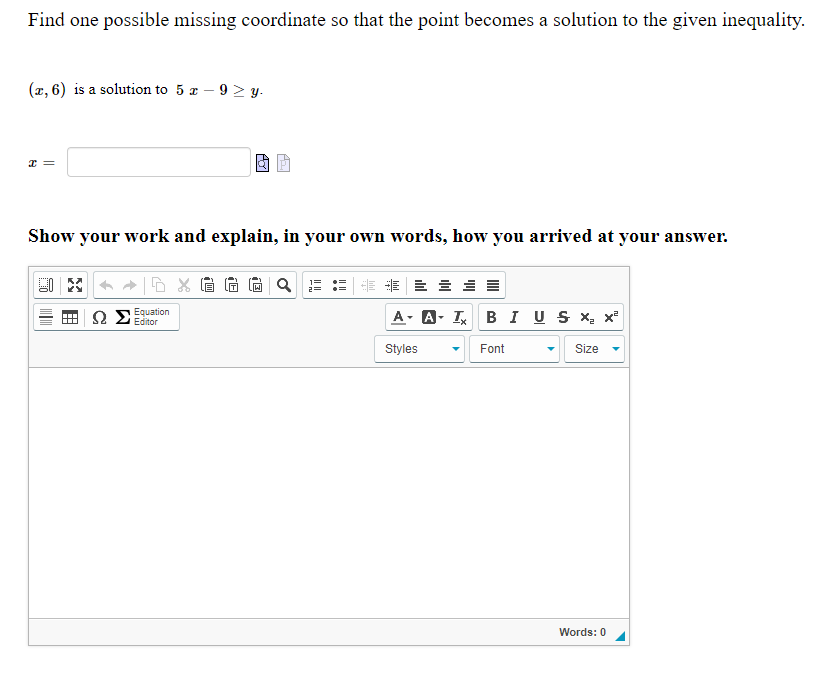The image size is (831, 678).
Task: Click the Undo arrow in the editor
Action: tap(107, 285)
